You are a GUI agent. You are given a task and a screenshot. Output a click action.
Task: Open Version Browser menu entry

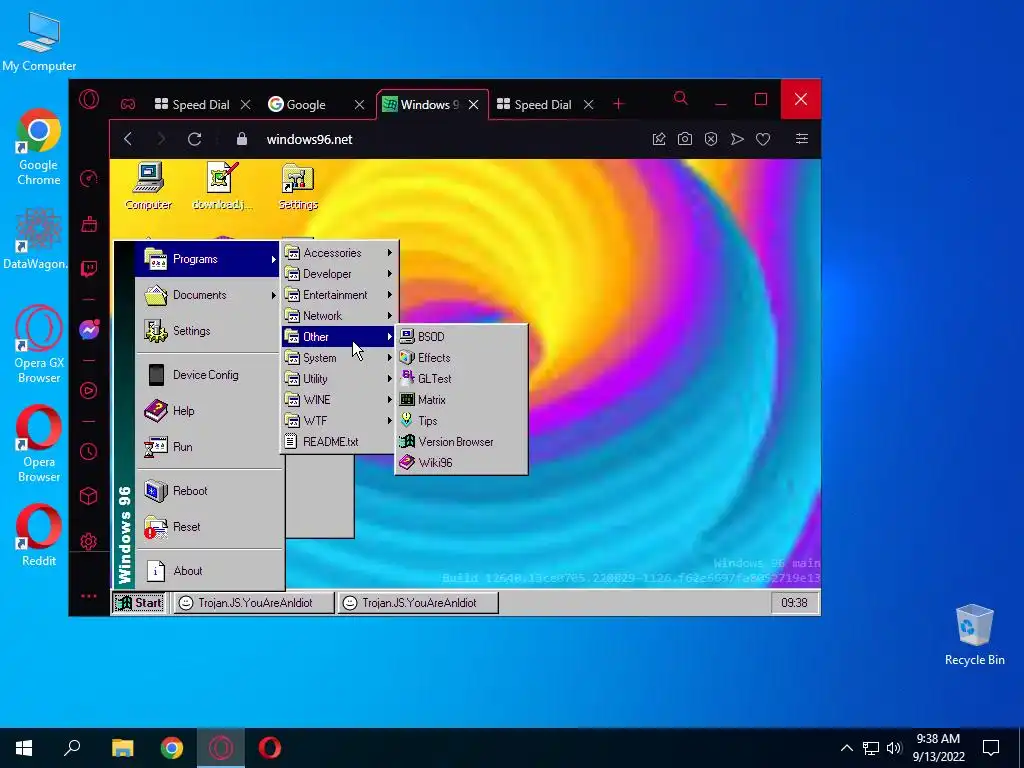pyautogui.click(x=462, y=441)
